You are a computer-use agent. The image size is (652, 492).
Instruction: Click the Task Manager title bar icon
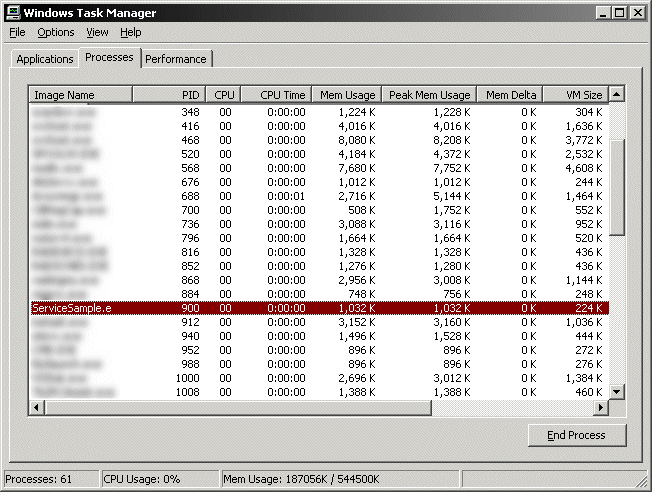point(12,12)
